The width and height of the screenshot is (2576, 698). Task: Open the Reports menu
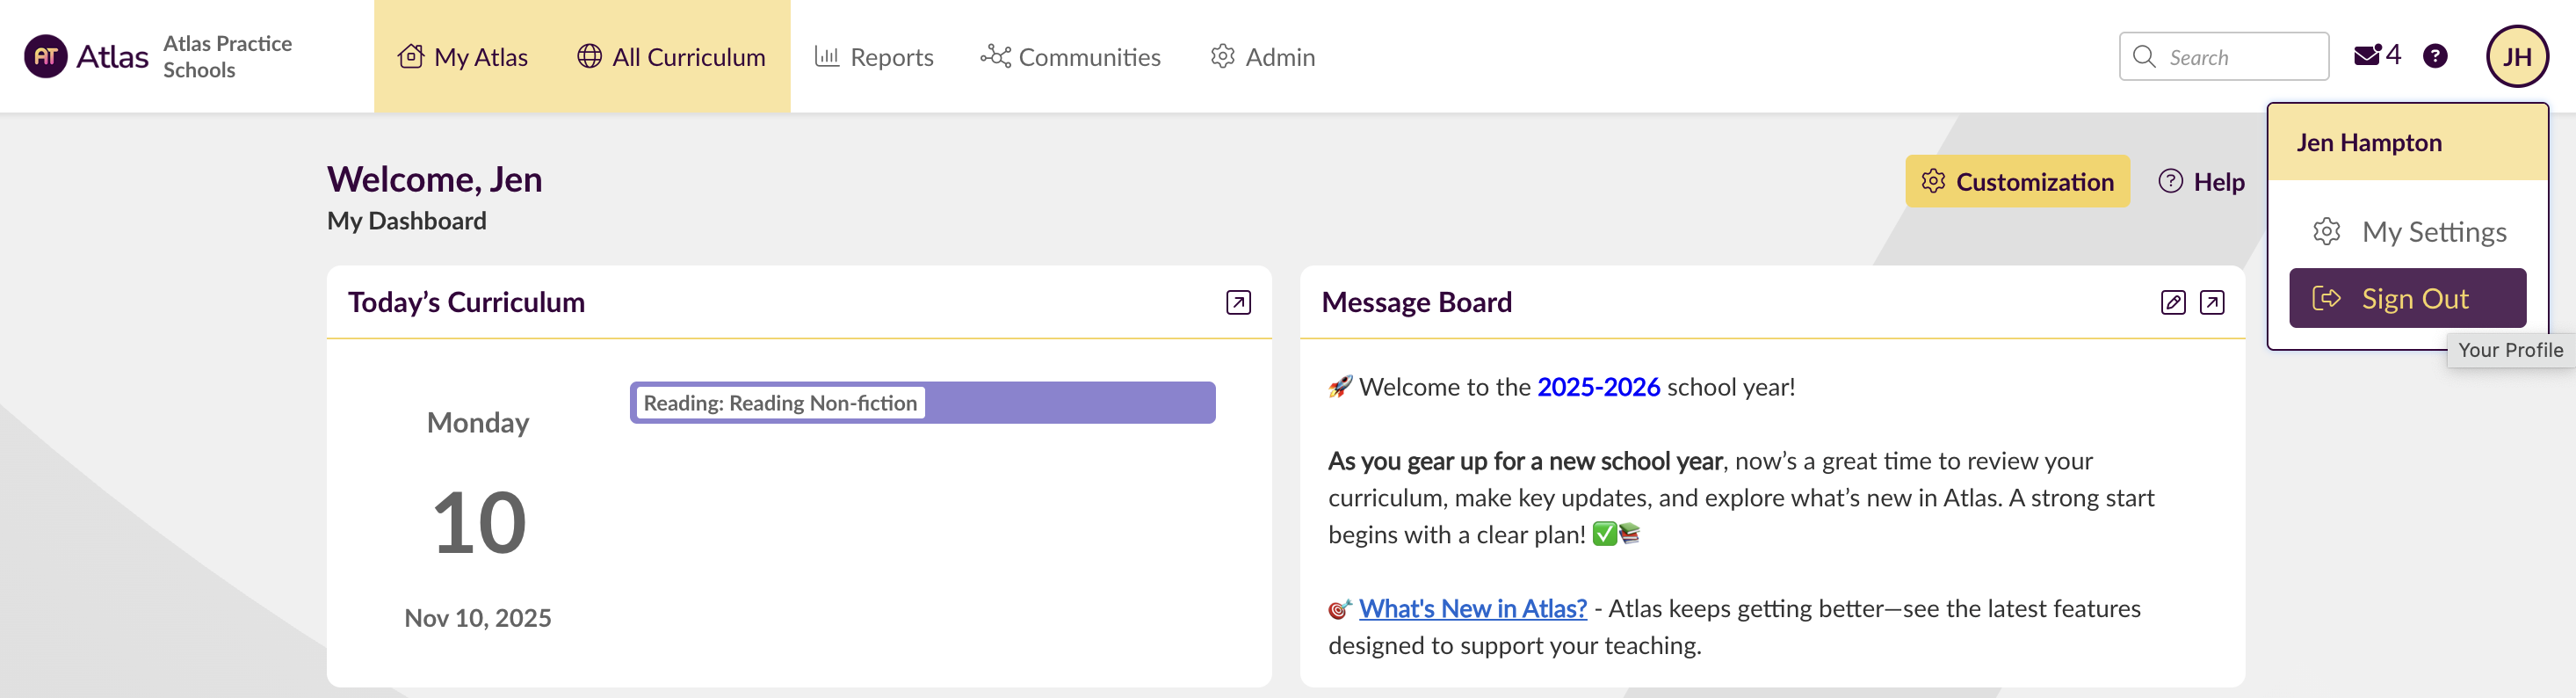click(x=874, y=57)
